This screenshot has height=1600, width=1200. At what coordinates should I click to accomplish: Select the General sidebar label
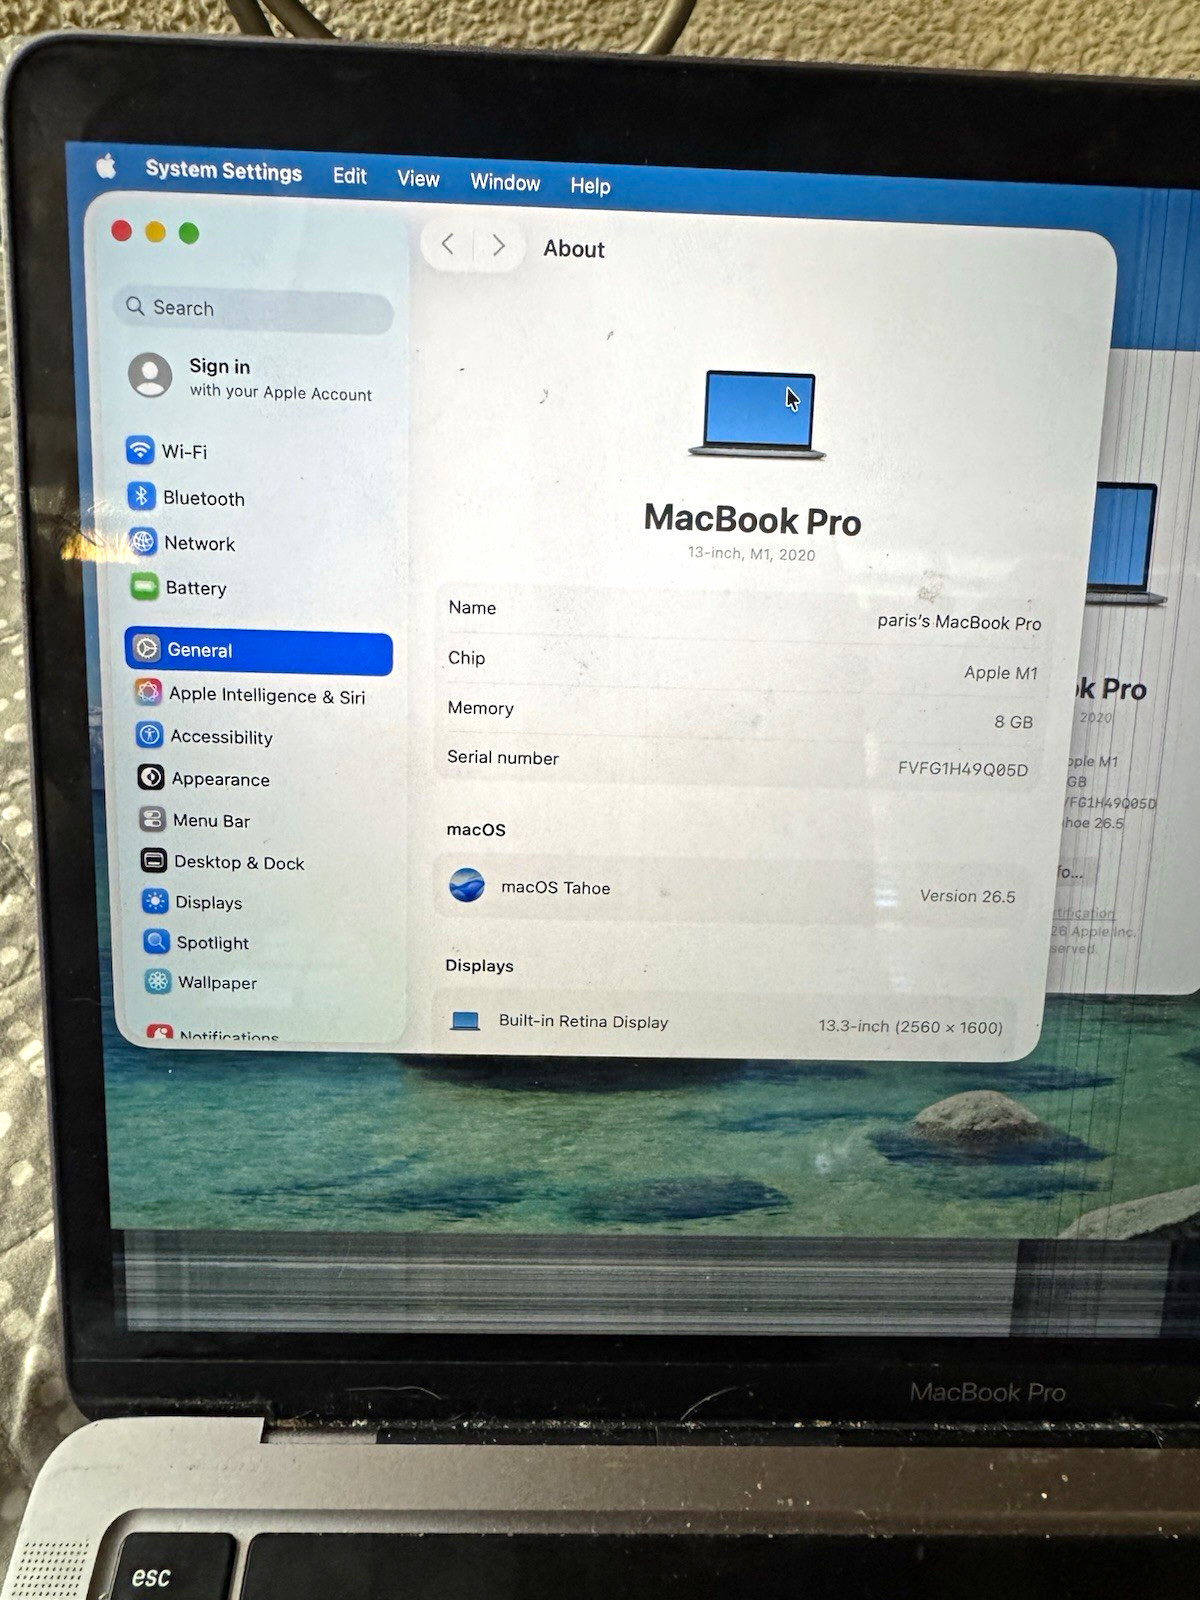pyautogui.click(x=200, y=650)
